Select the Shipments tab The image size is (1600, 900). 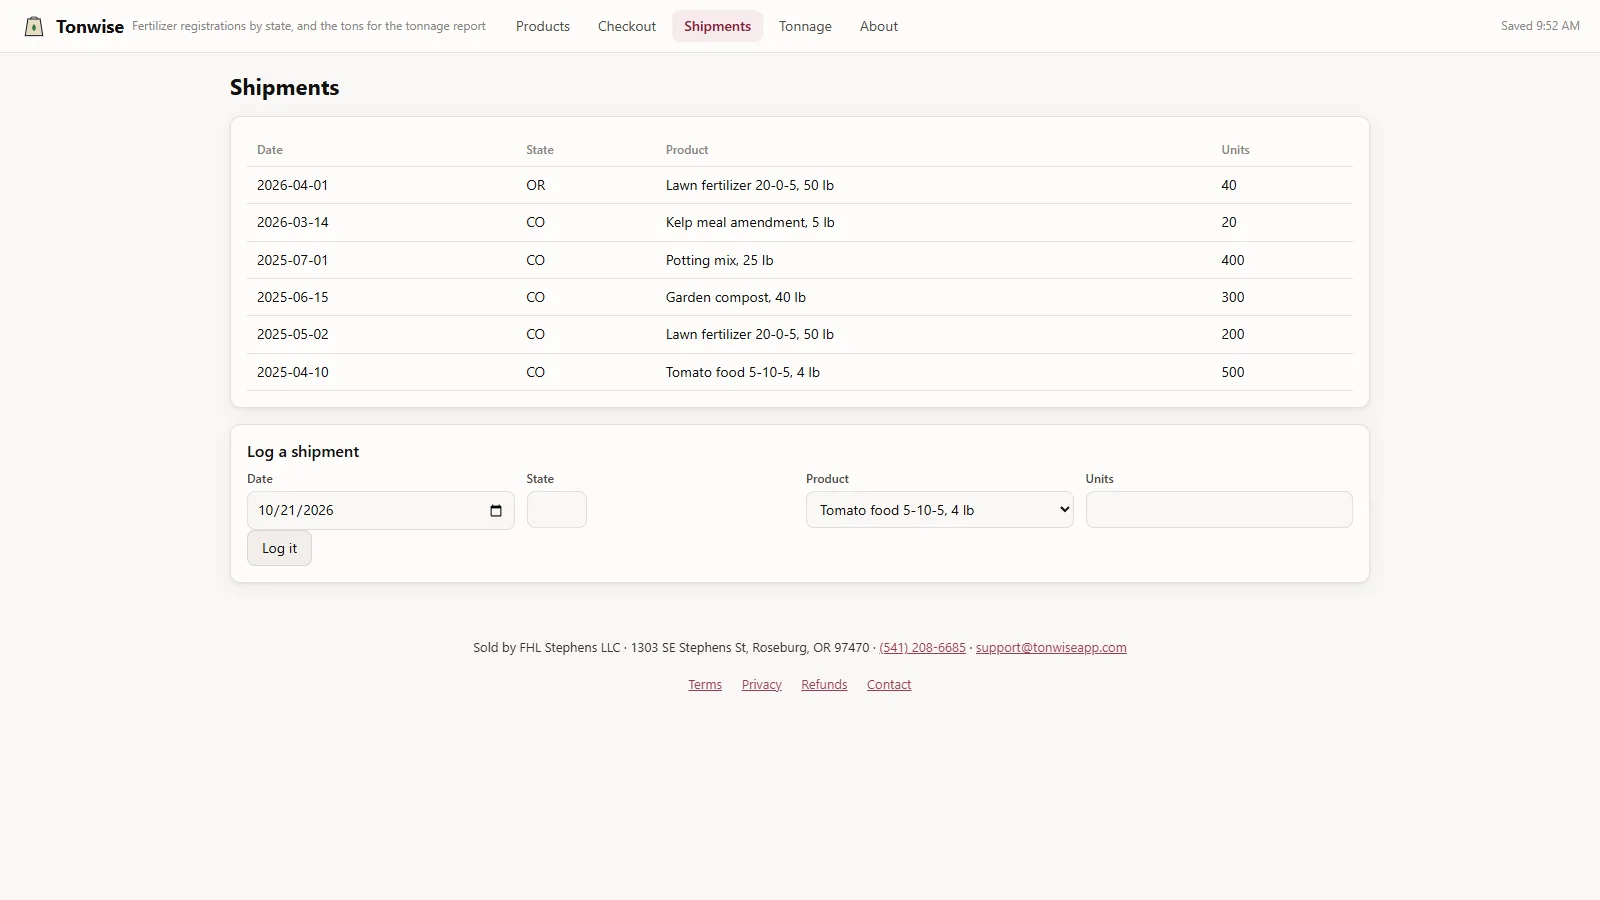(x=717, y=26)
